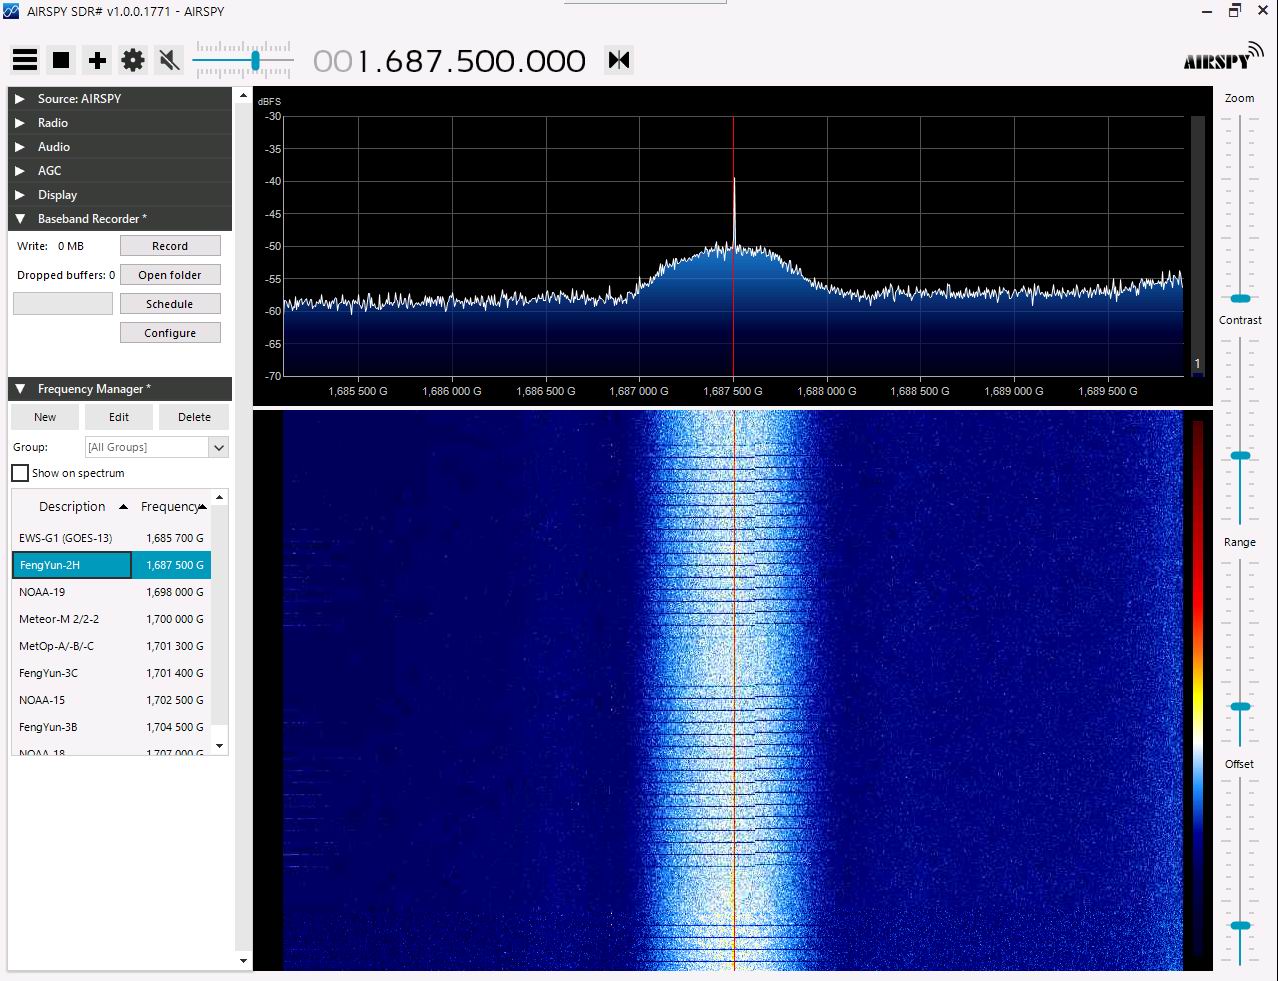This screenshot has width=1278, height=981.
Task: Click the frequency list scroll-up arrow
Action: [220, 497]
